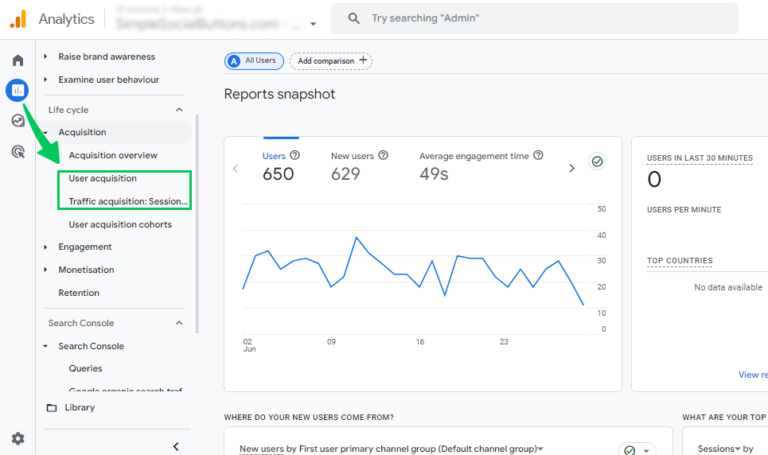Collapse the Search Console section chevron
Viewport: 768px width, 455px height.
coord(179,323)
